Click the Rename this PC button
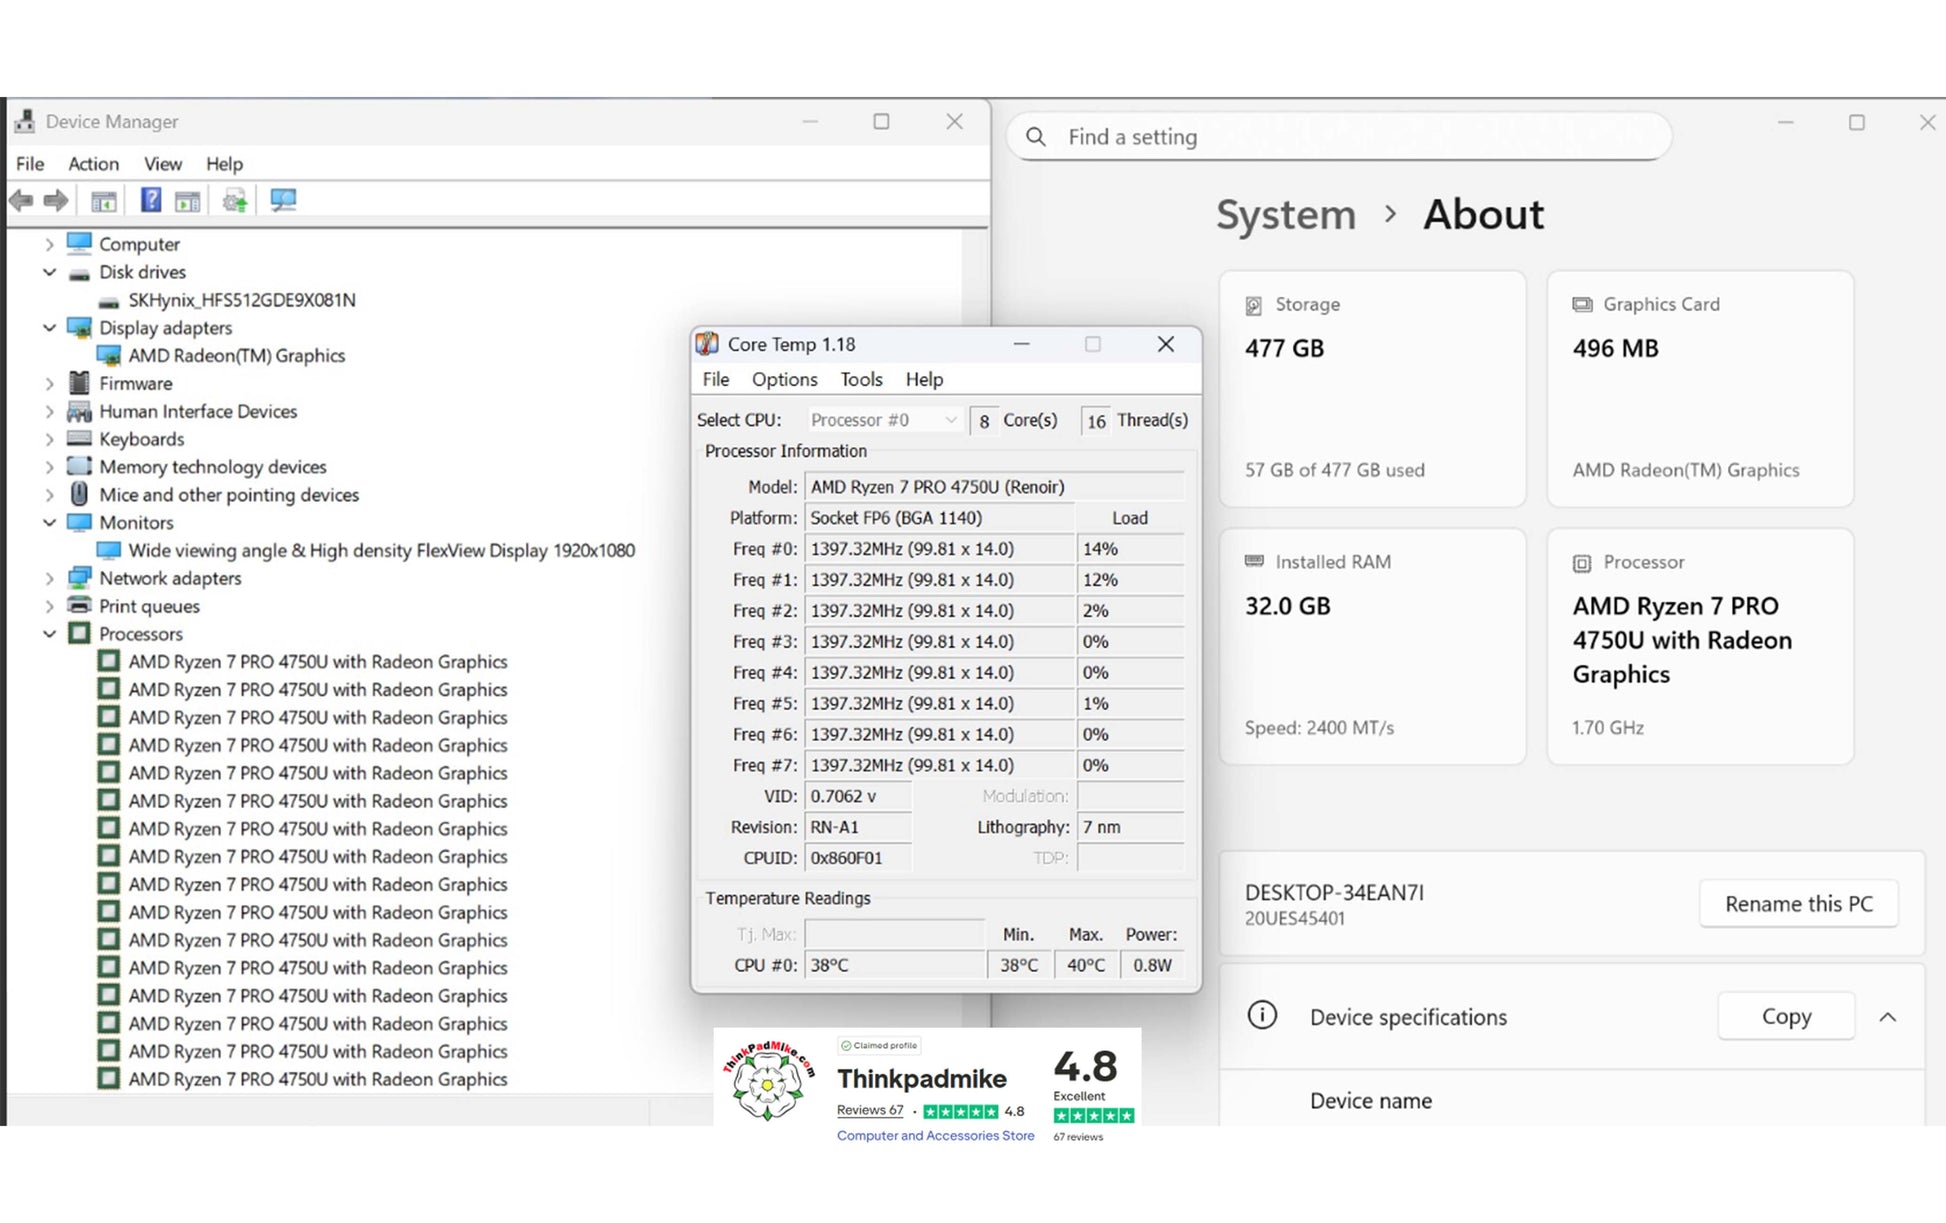The width and height of the screenshot is (1946, 1223). click(x=1798, y=904)
